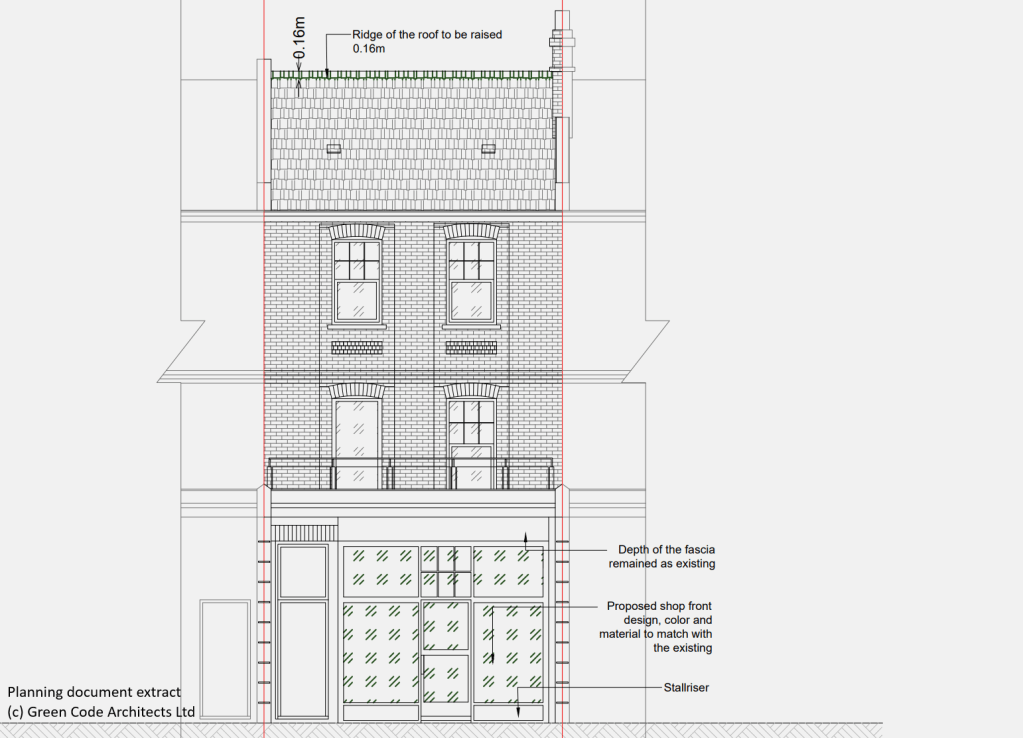Click the tall side door left of shopfront
This screenshot has width=1023, height=738.
303,630
